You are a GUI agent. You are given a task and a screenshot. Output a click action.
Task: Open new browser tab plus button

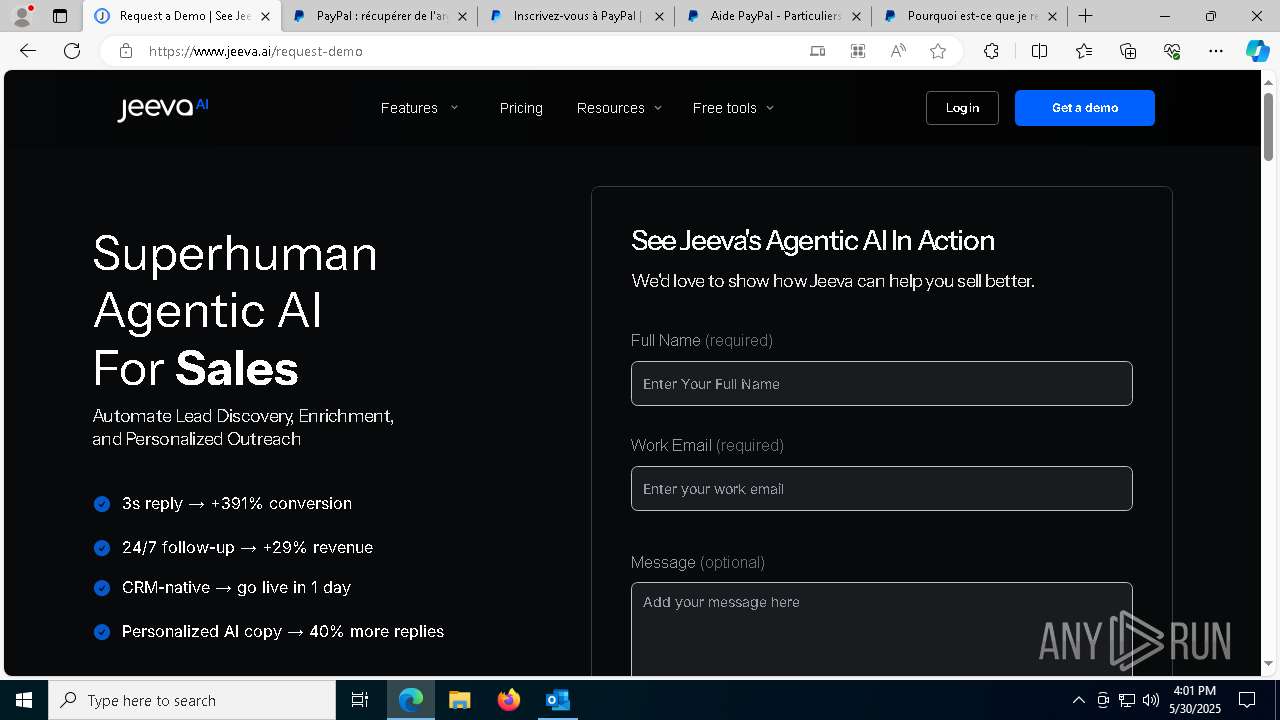click(1085, 16)
